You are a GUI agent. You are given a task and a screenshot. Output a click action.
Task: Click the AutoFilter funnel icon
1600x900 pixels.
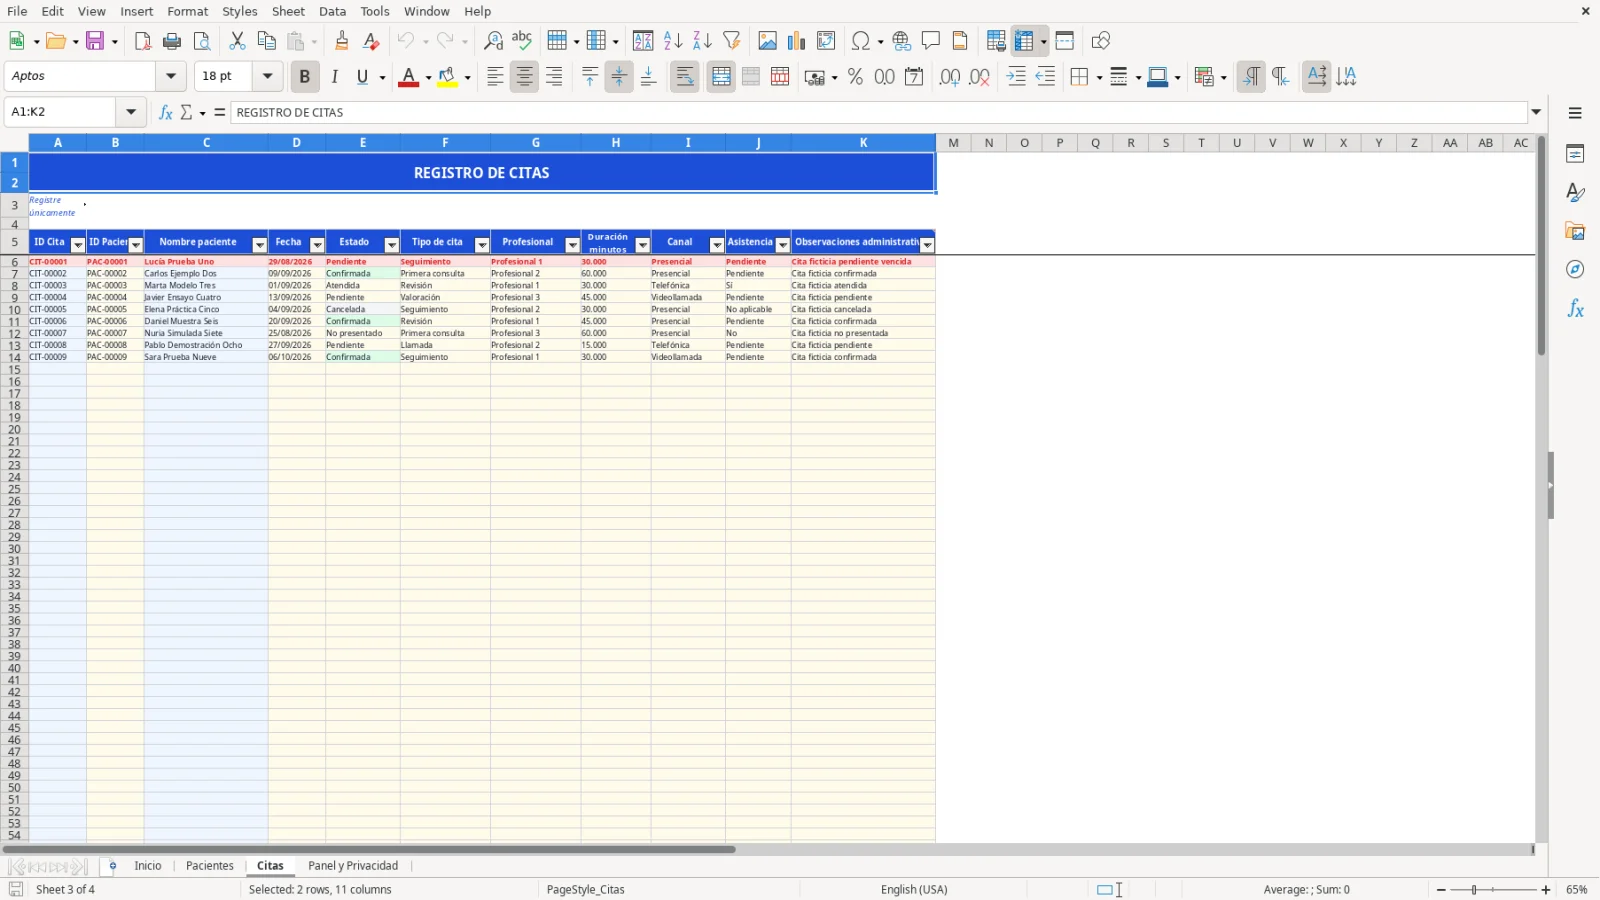[732, 41]
